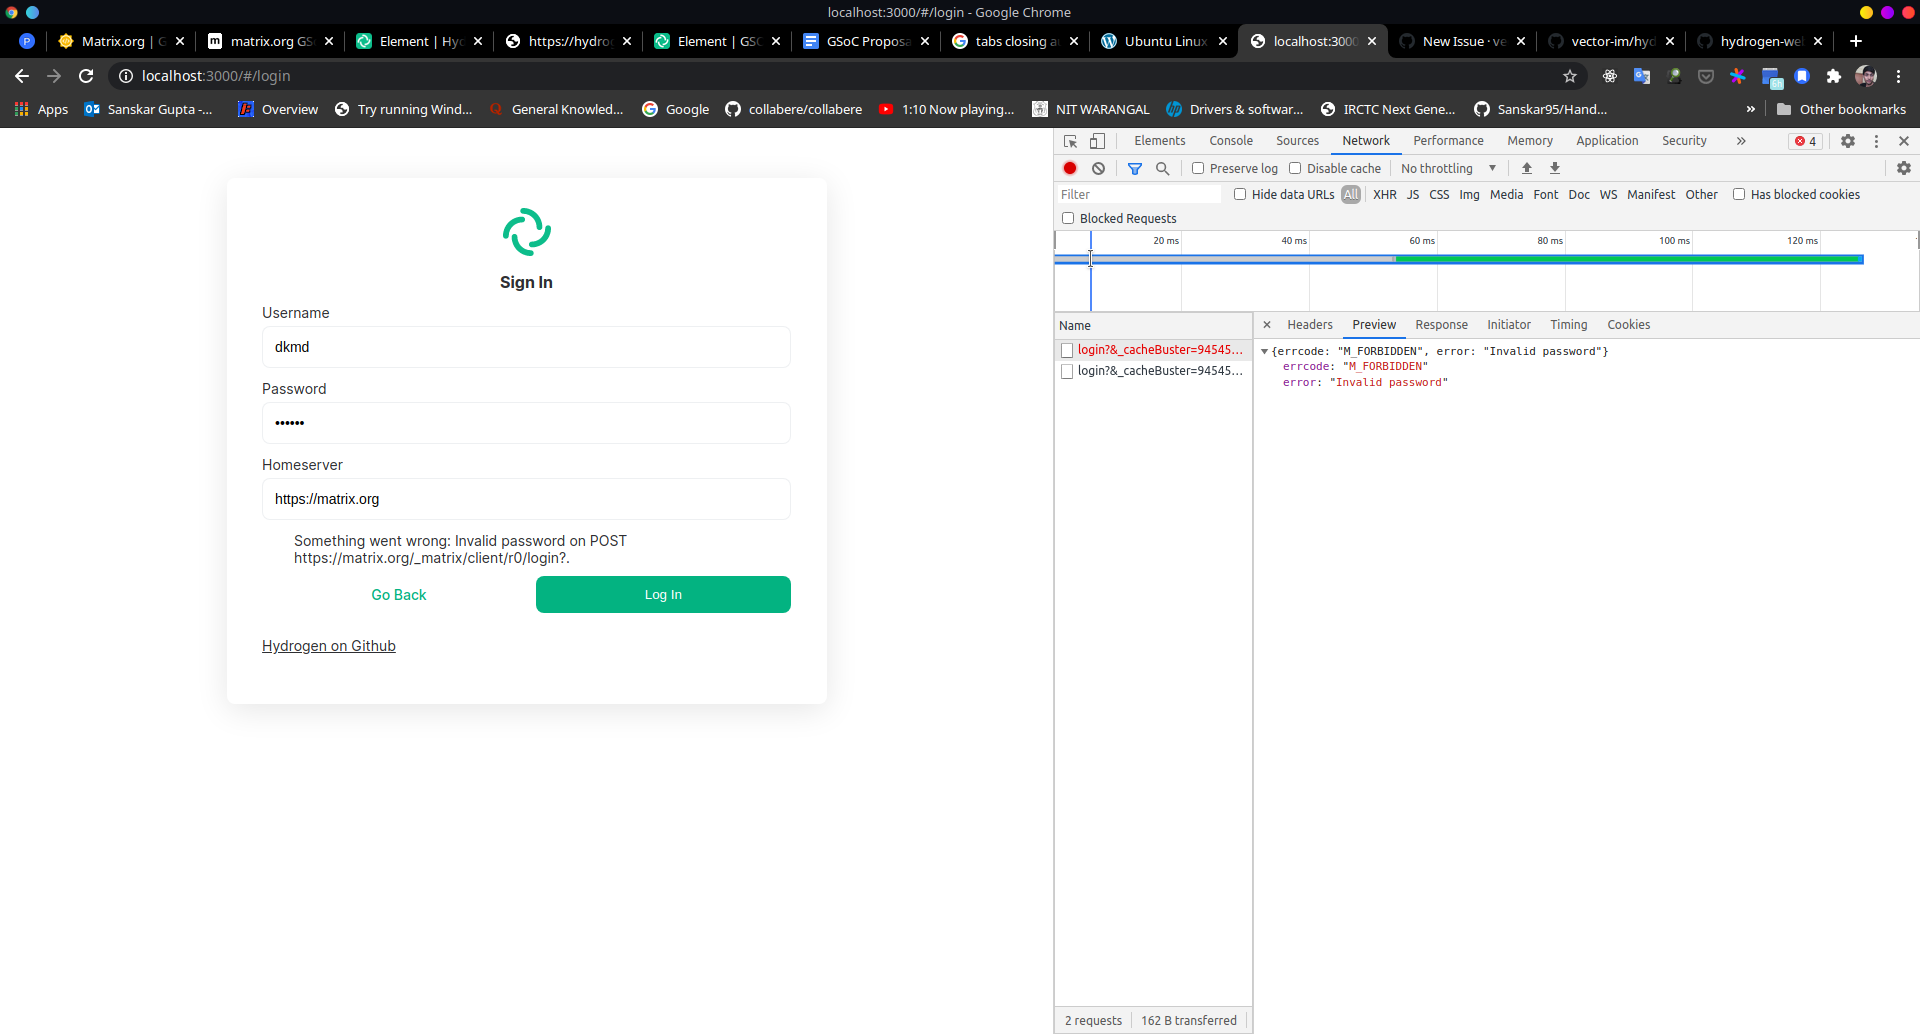
Task: Open the No throttling dropdown
Action: [x=1448, y=168]
